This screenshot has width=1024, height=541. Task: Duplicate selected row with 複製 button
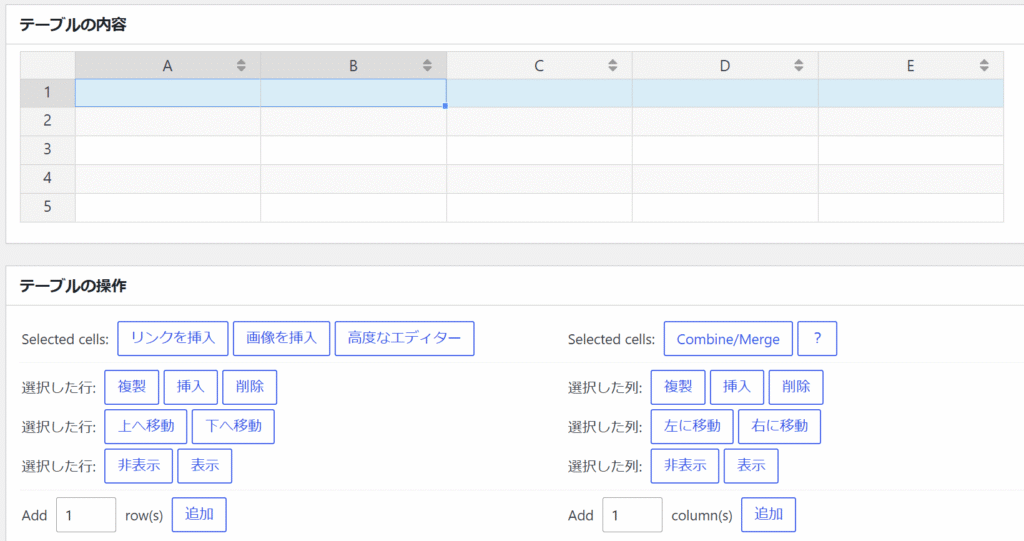(x=132, y=387)
